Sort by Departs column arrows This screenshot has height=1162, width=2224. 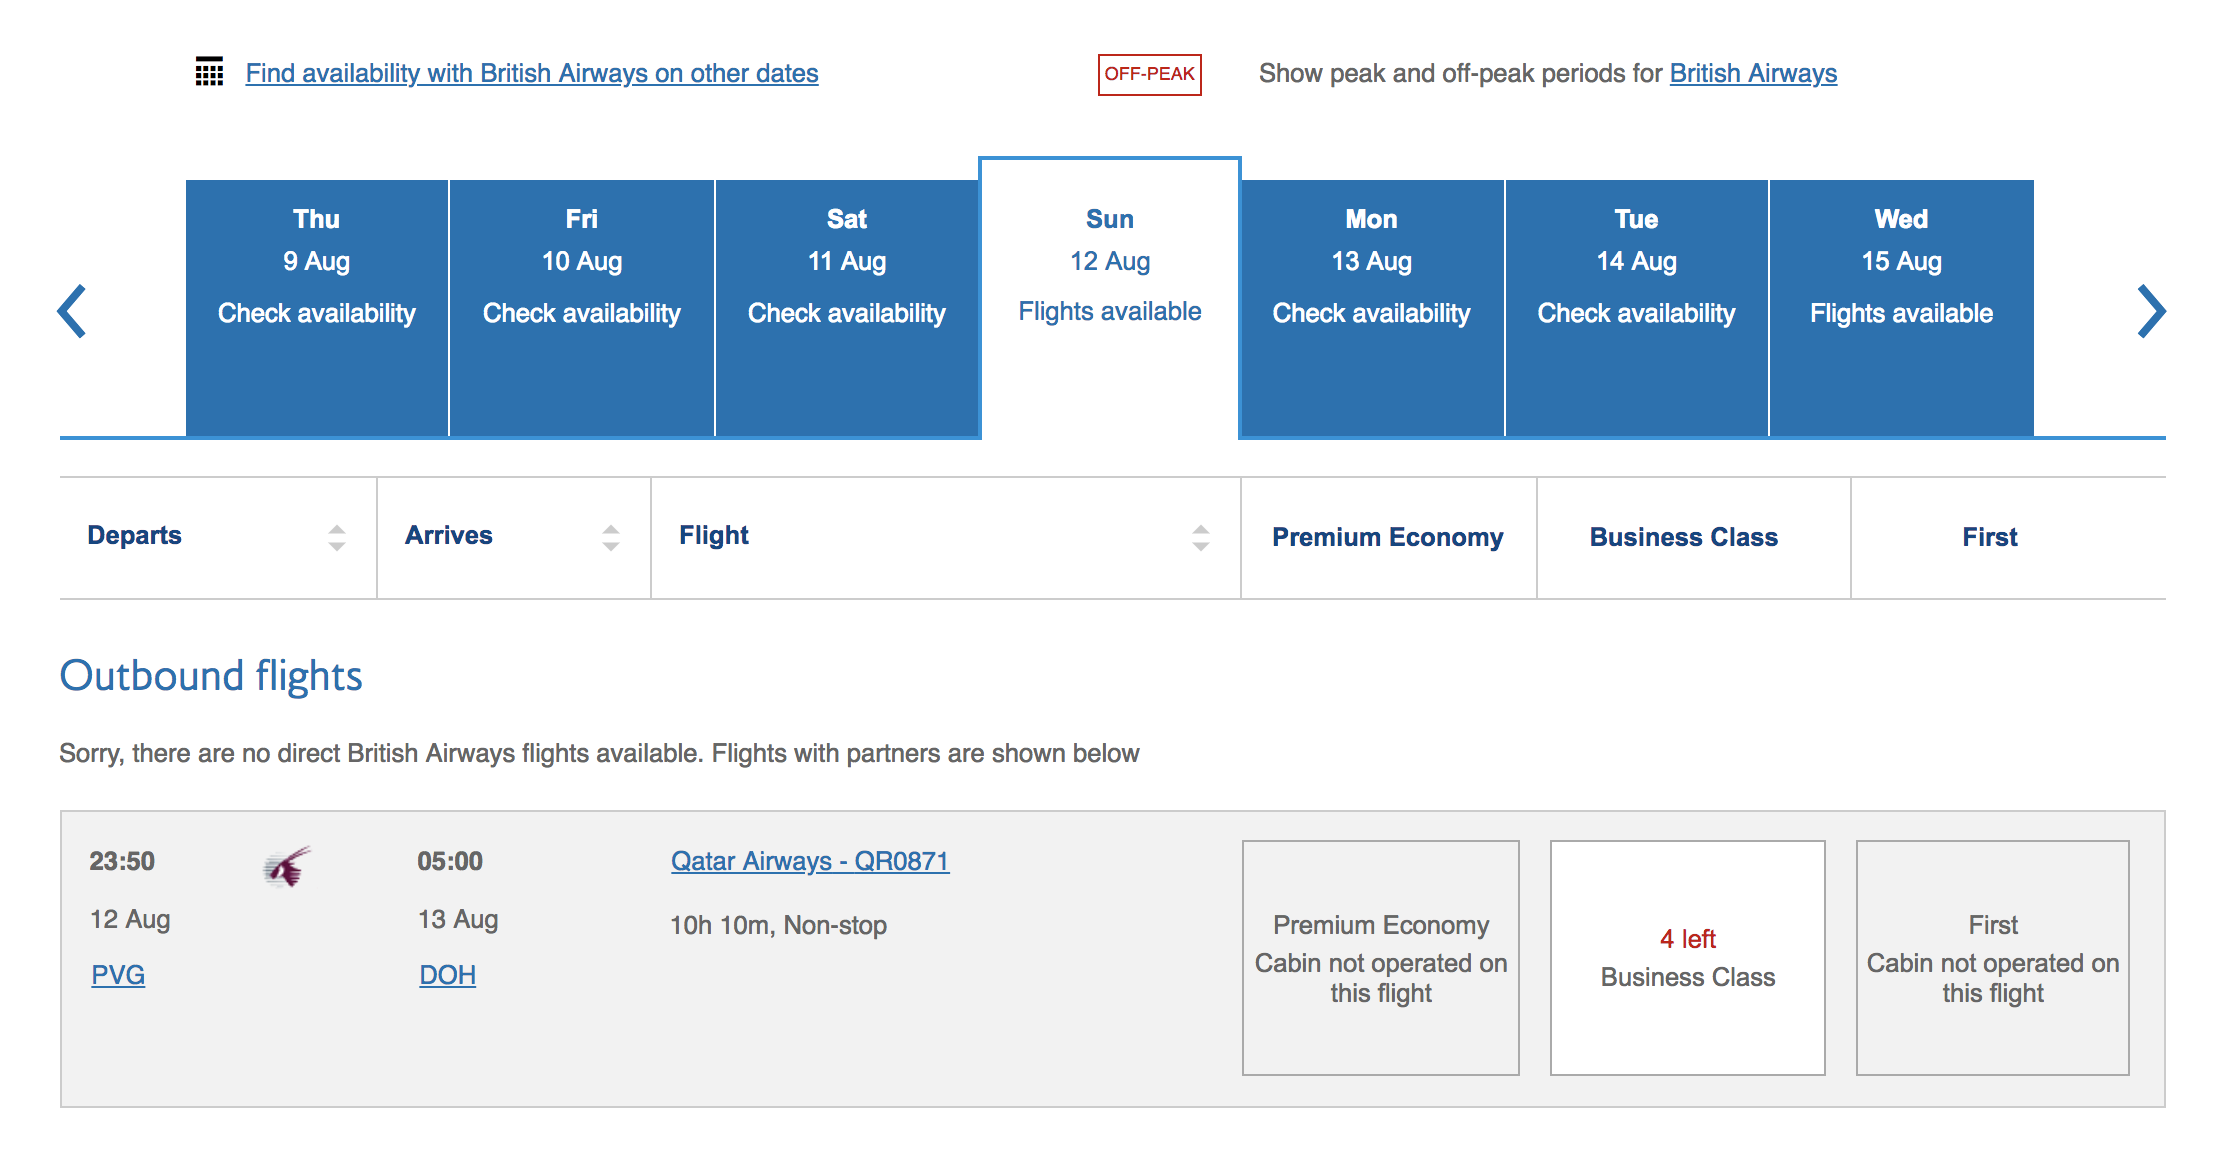pyautogui.click(x=337, y=538)
